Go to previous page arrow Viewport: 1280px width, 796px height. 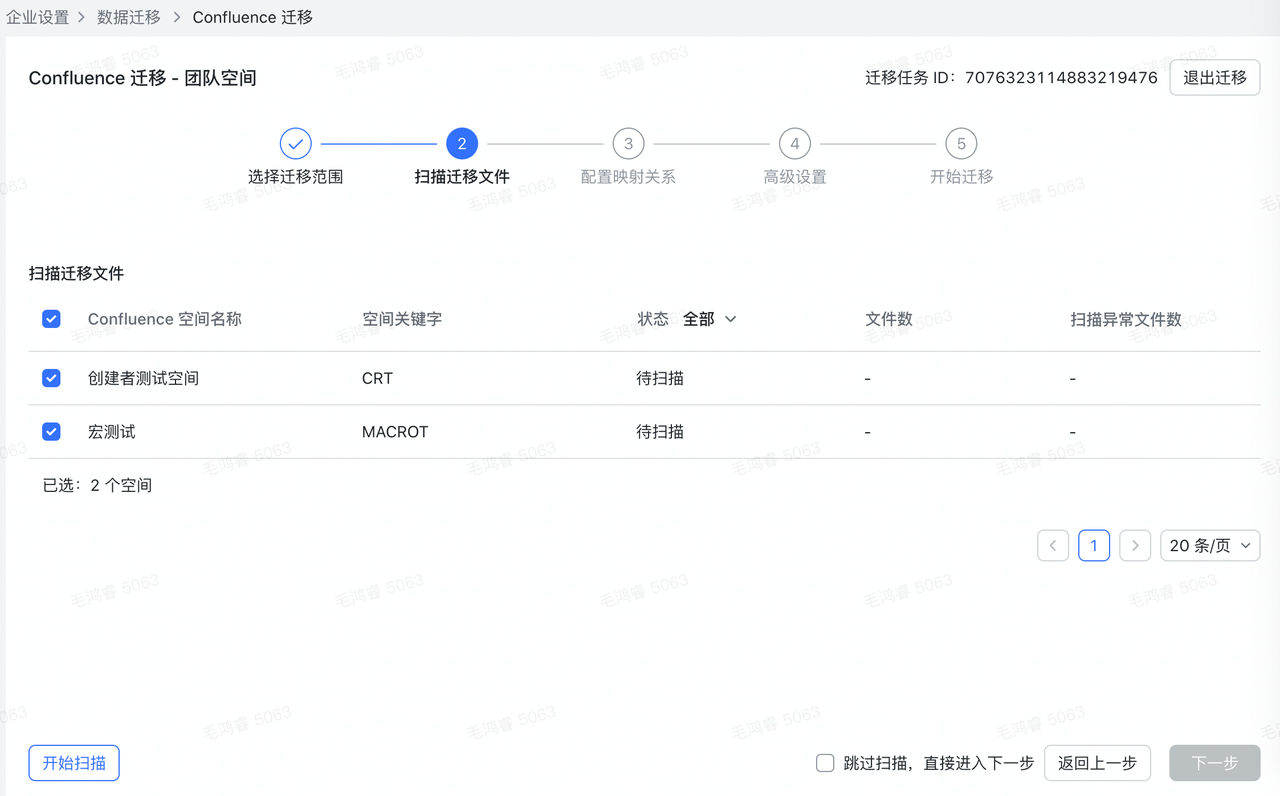click(x=1053, y=545)
